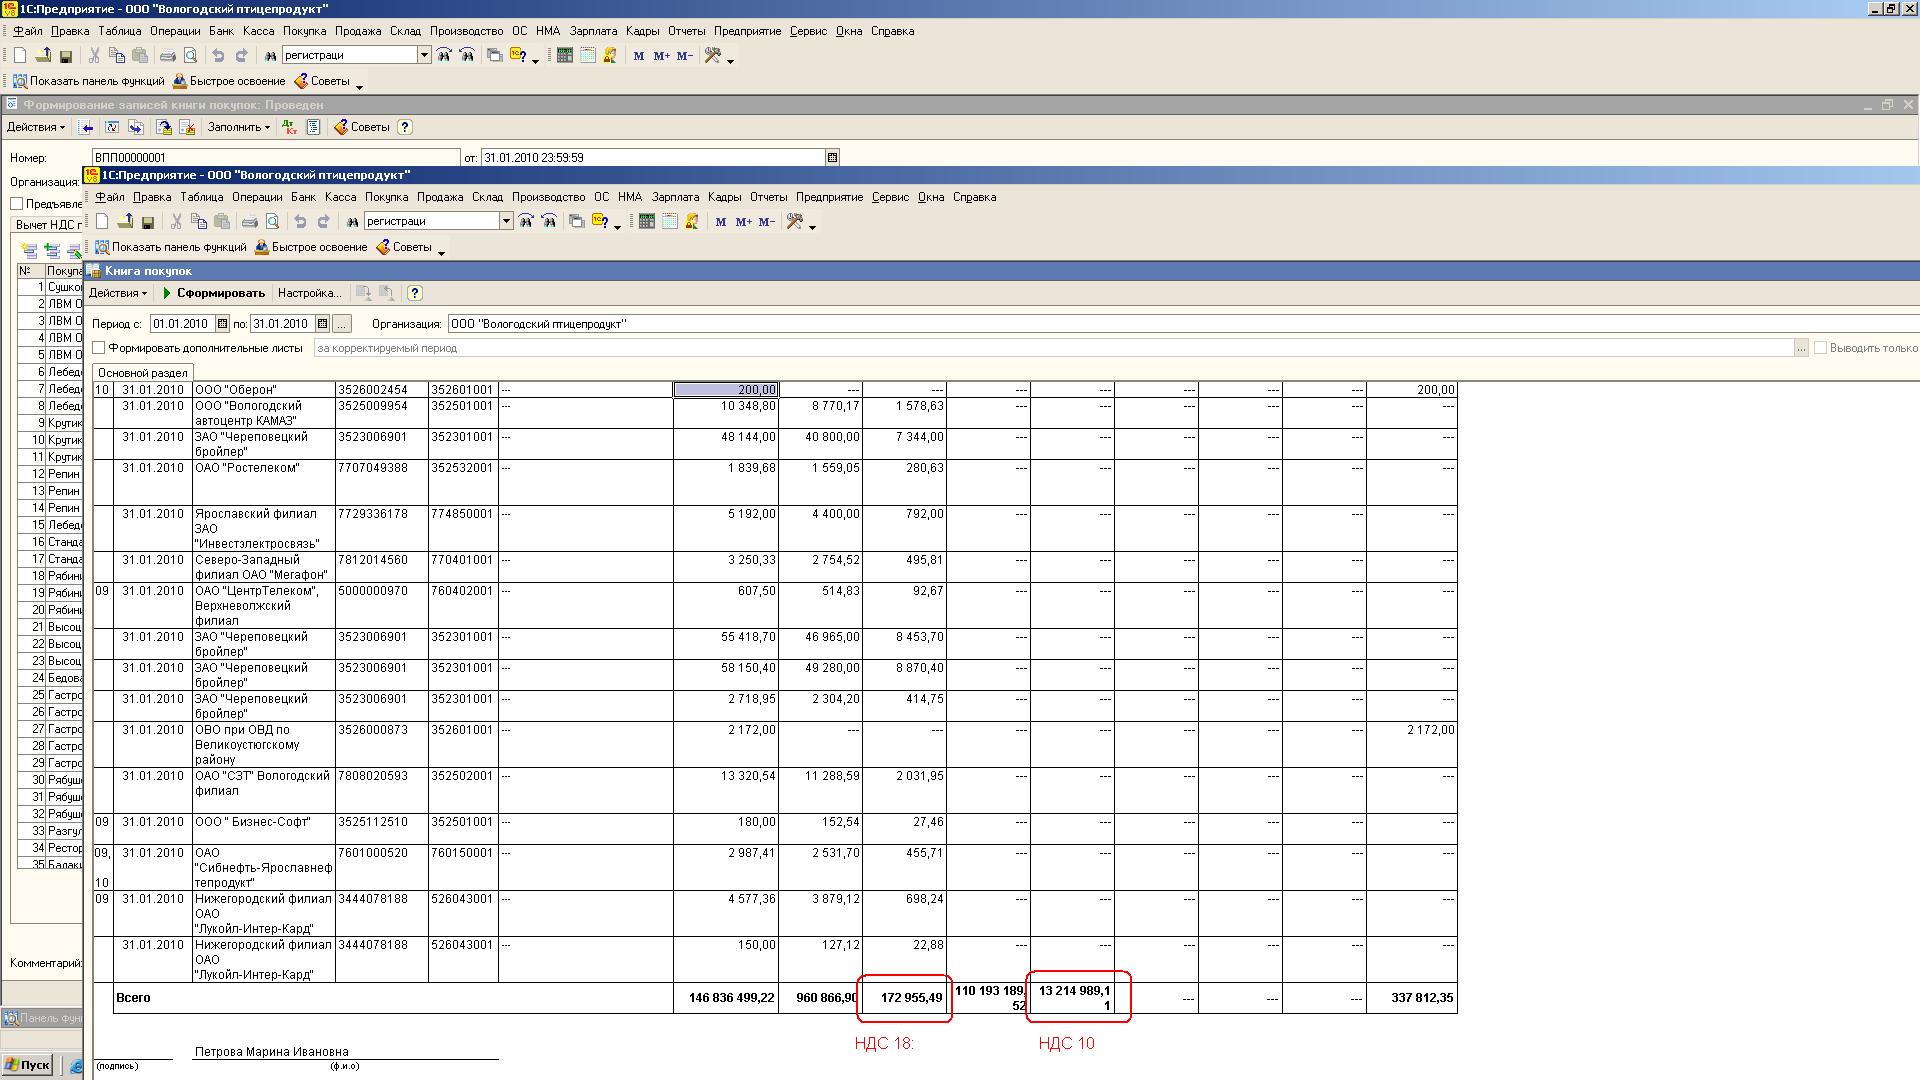
Task: Click the save icon in the top toolbar
Action: [x=66, y=56]
